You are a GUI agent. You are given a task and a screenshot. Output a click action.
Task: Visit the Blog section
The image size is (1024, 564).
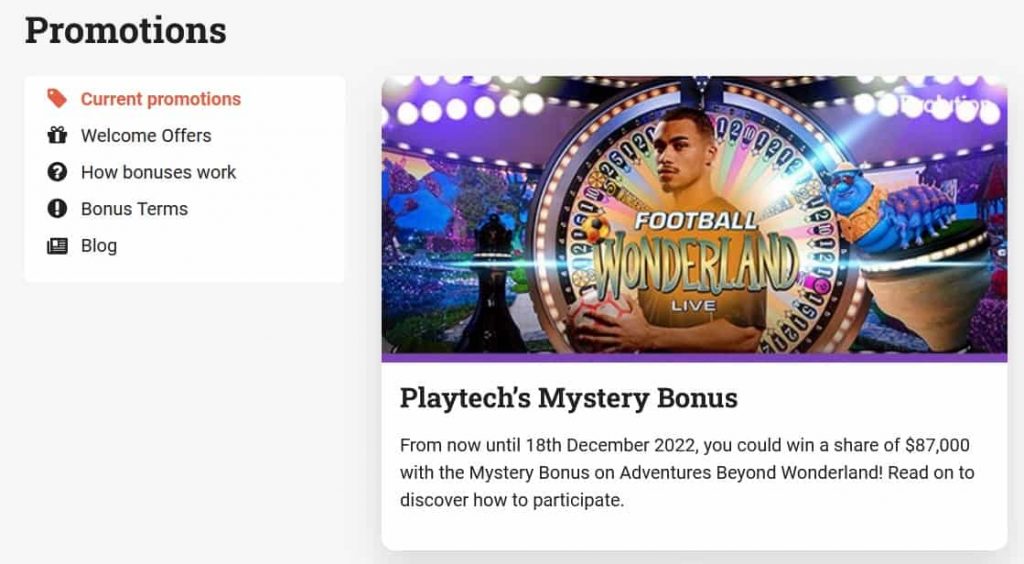pos(99,245)
